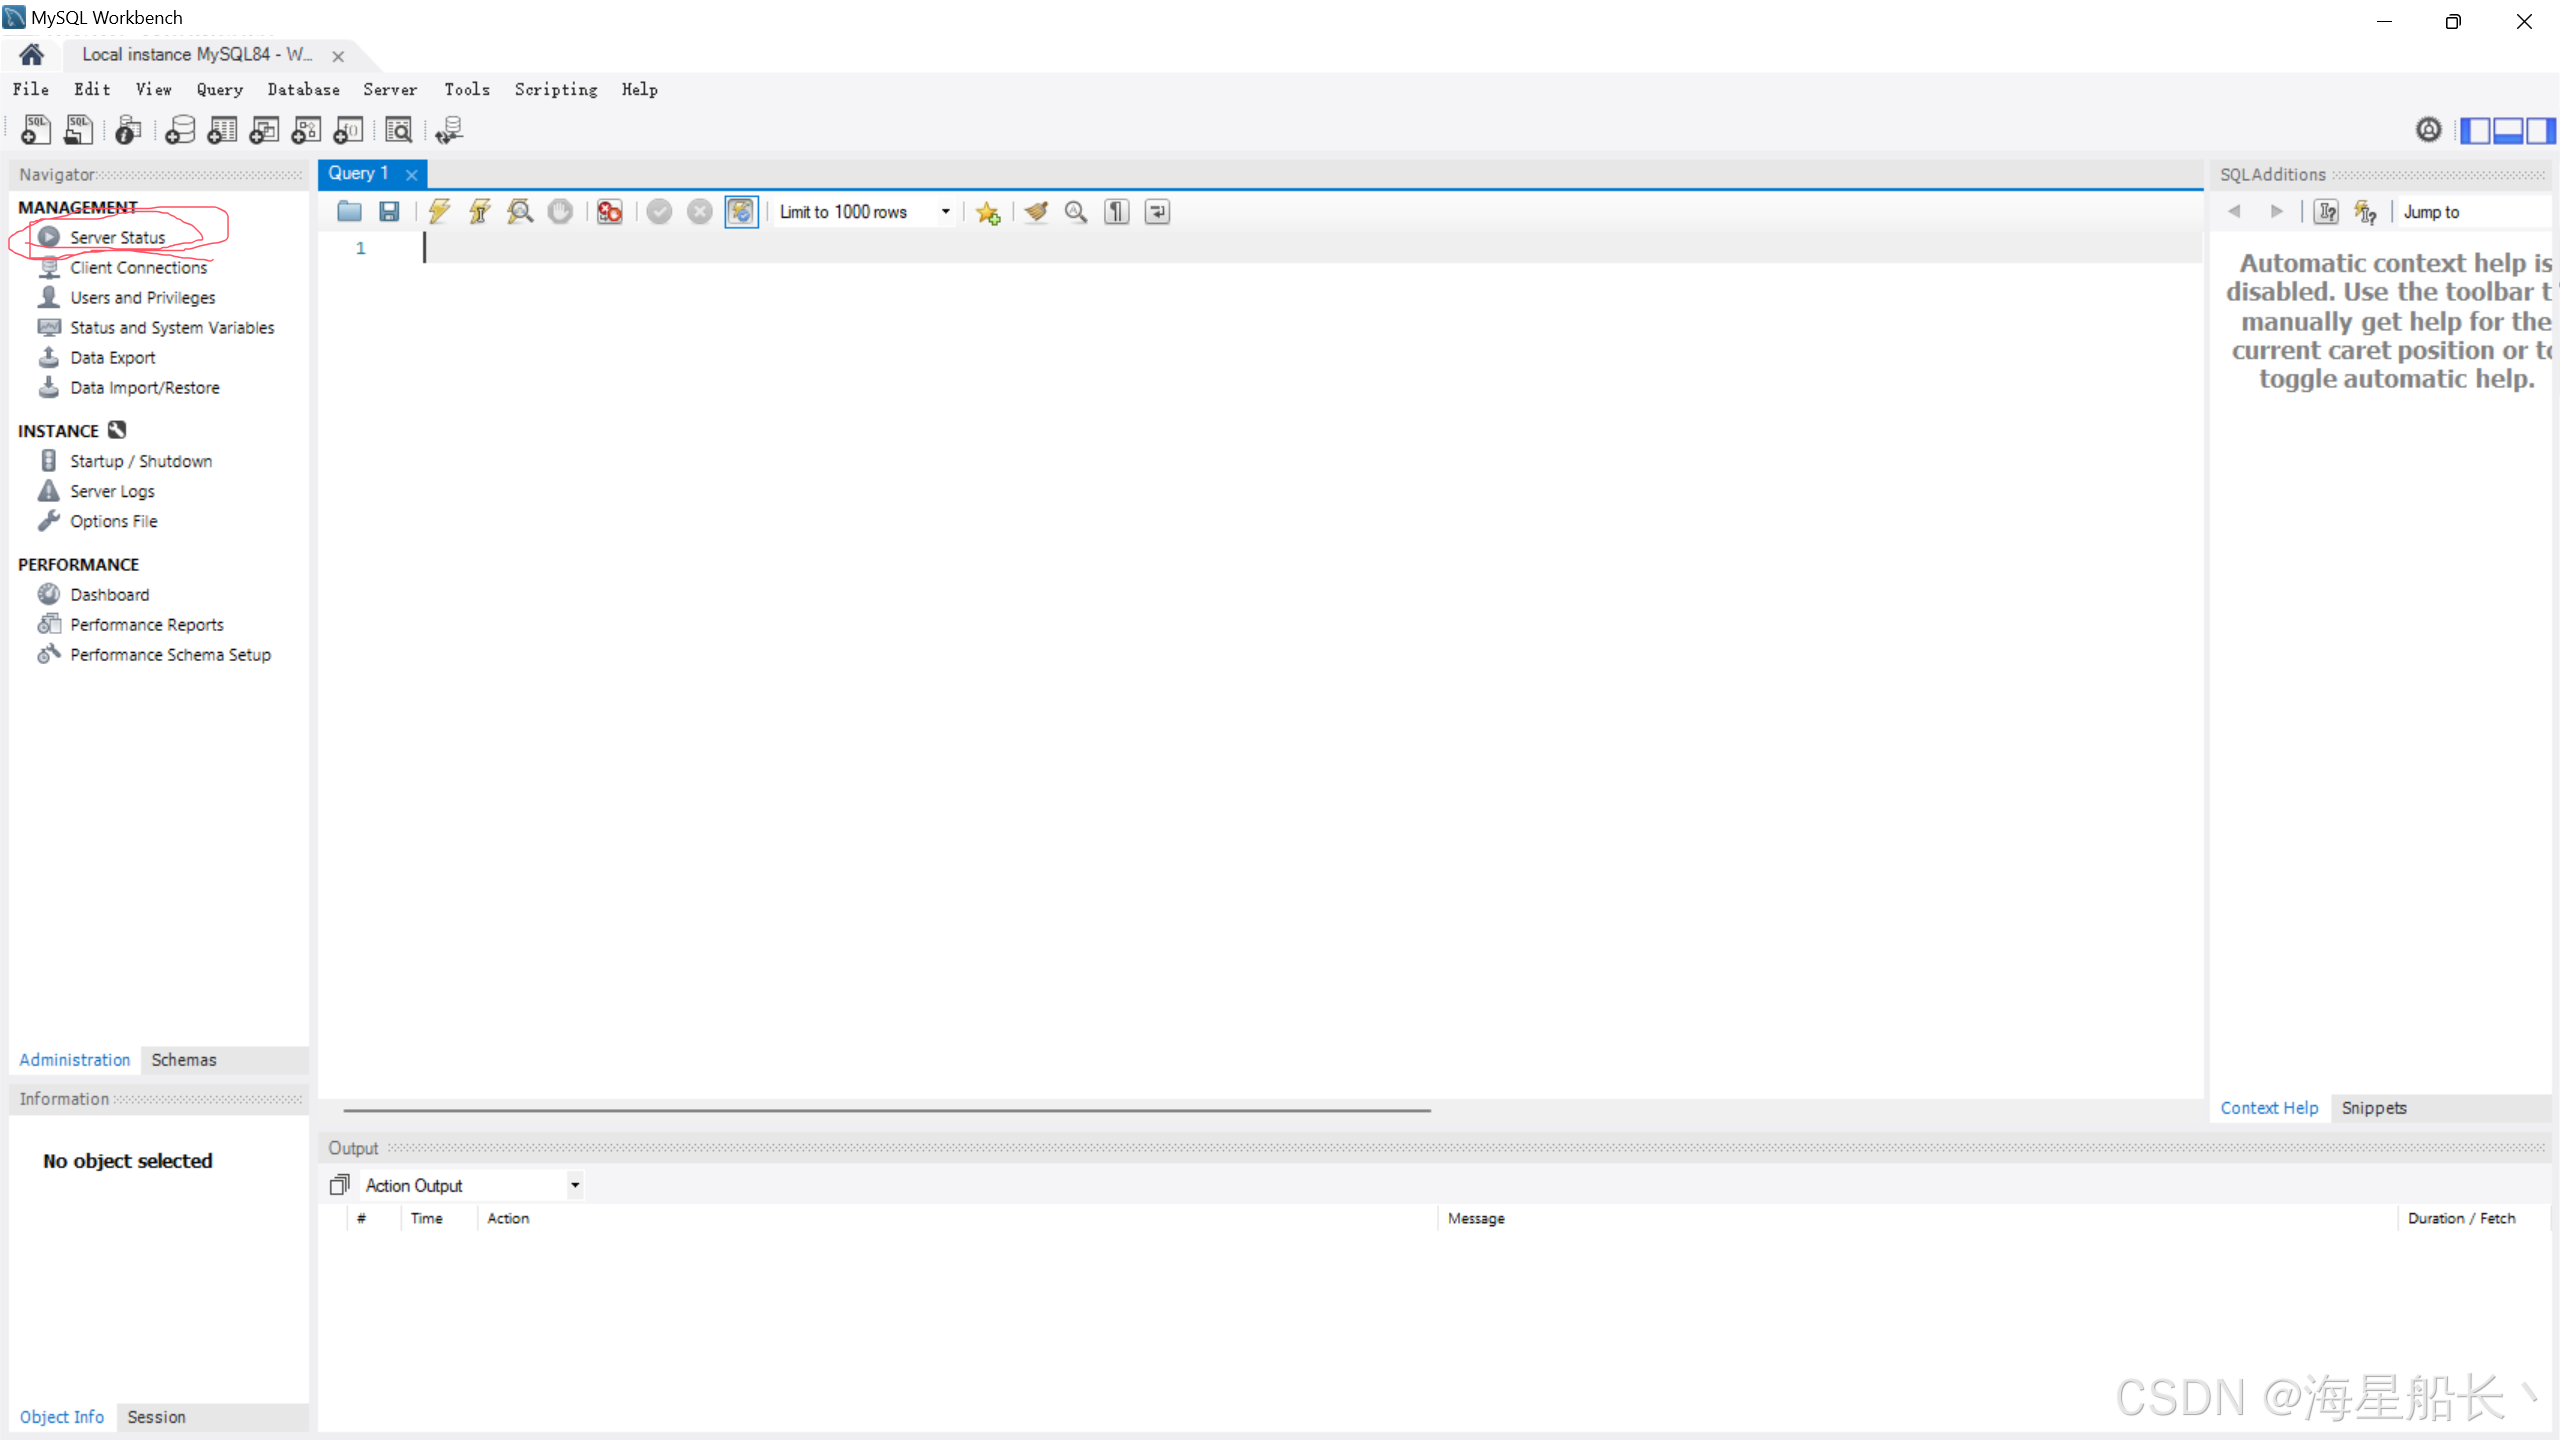Create a new stored procedure icon

coord(306,130)
